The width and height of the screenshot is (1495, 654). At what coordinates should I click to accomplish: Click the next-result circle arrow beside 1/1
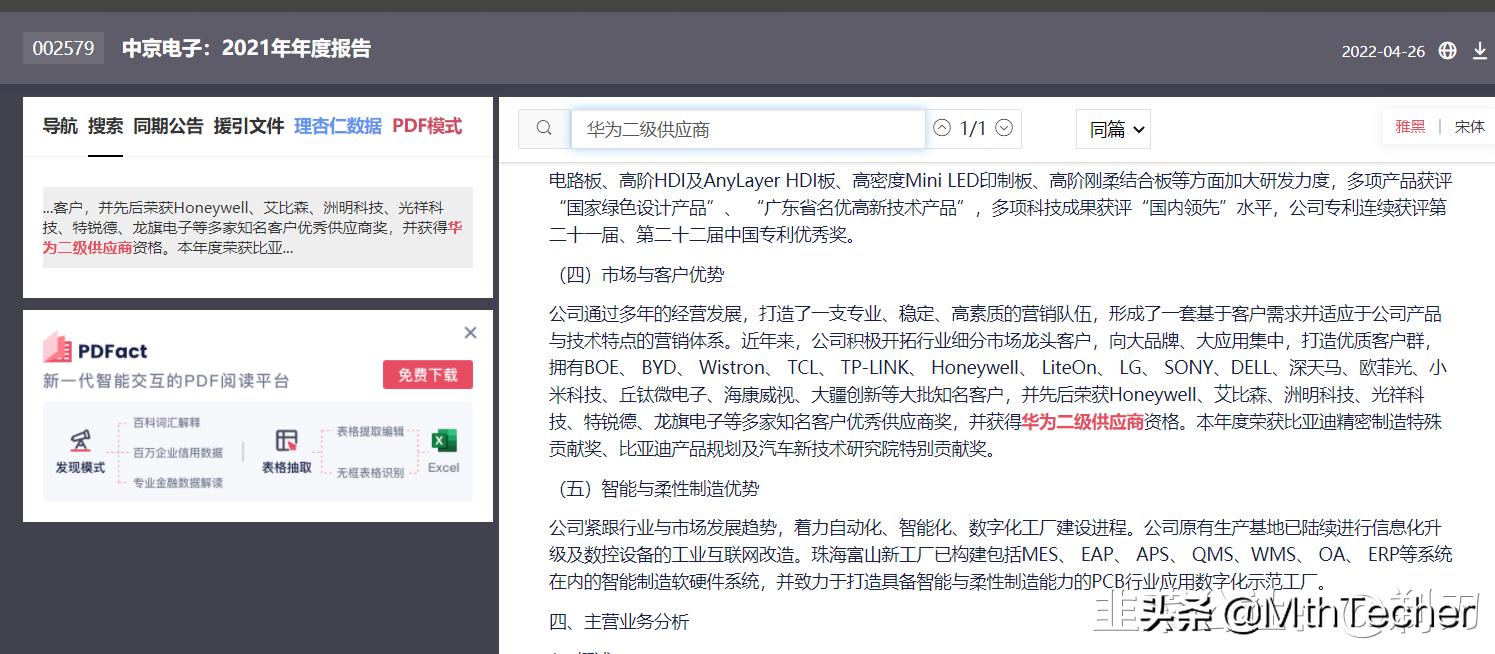click(x=1006, y=128)
